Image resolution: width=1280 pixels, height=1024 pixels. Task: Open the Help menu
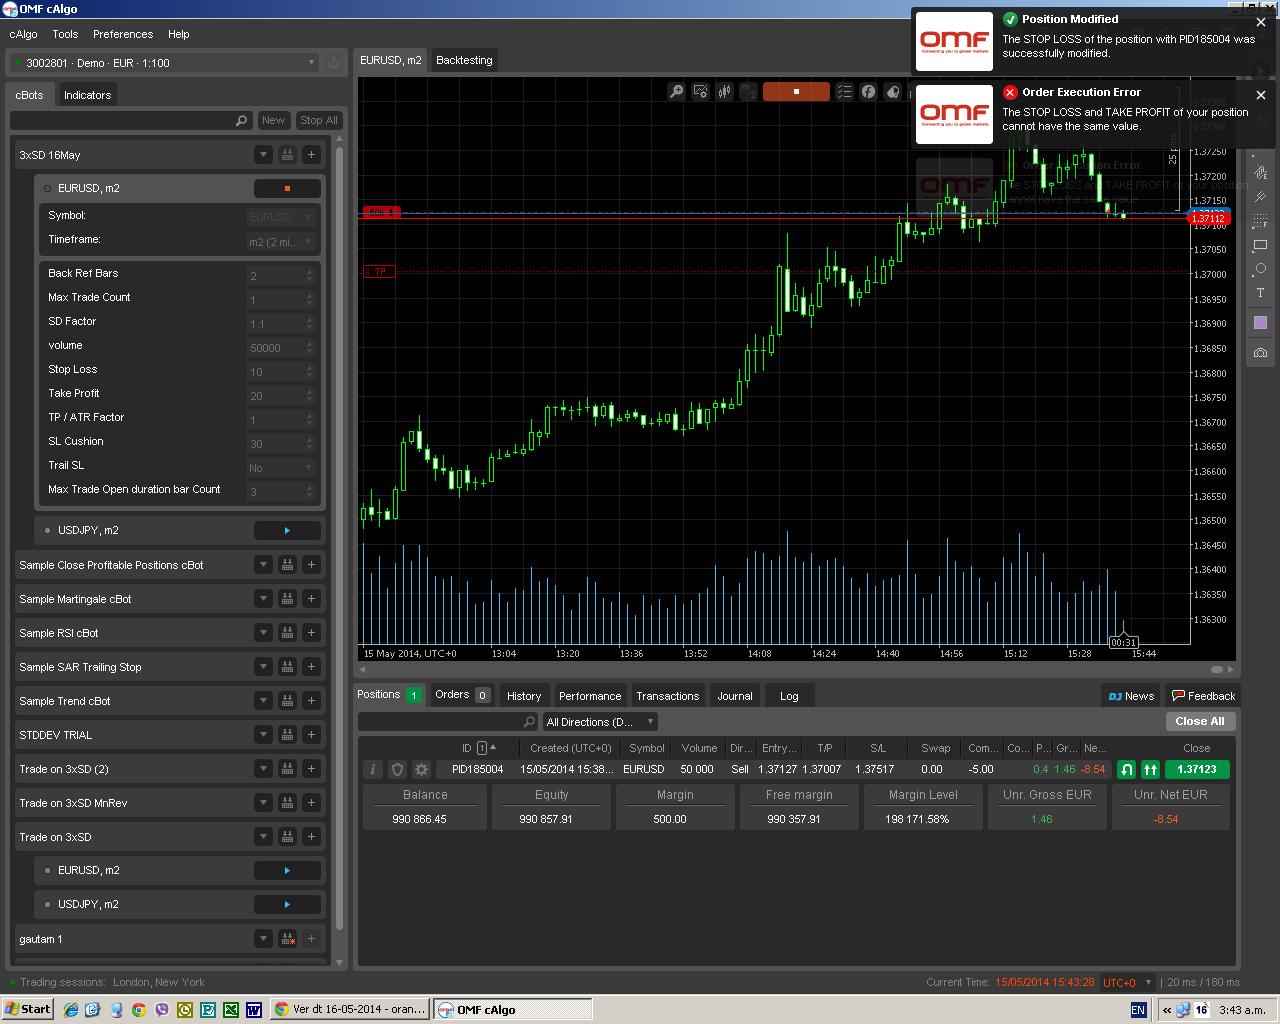pyautogui.click(x=179, y=34)
